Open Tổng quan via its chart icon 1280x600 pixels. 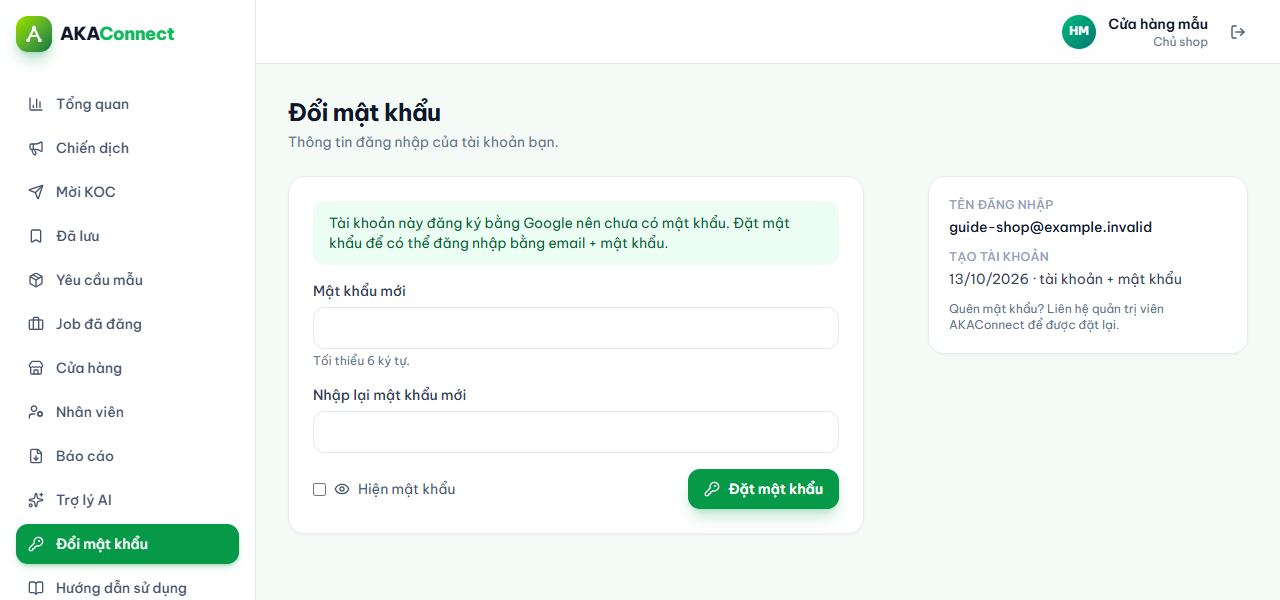[x=36, y=104]
